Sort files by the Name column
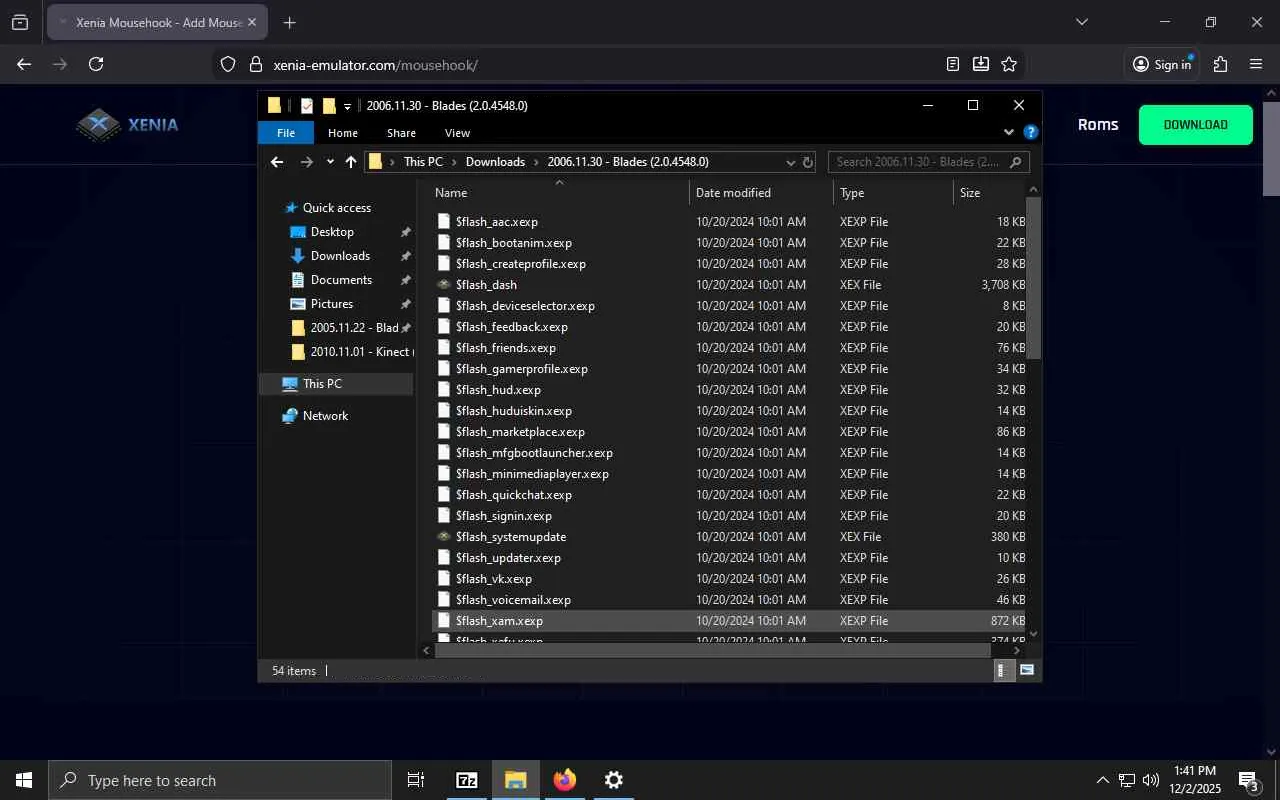Viewport: 1280px width, 800px height. (559, 193)
